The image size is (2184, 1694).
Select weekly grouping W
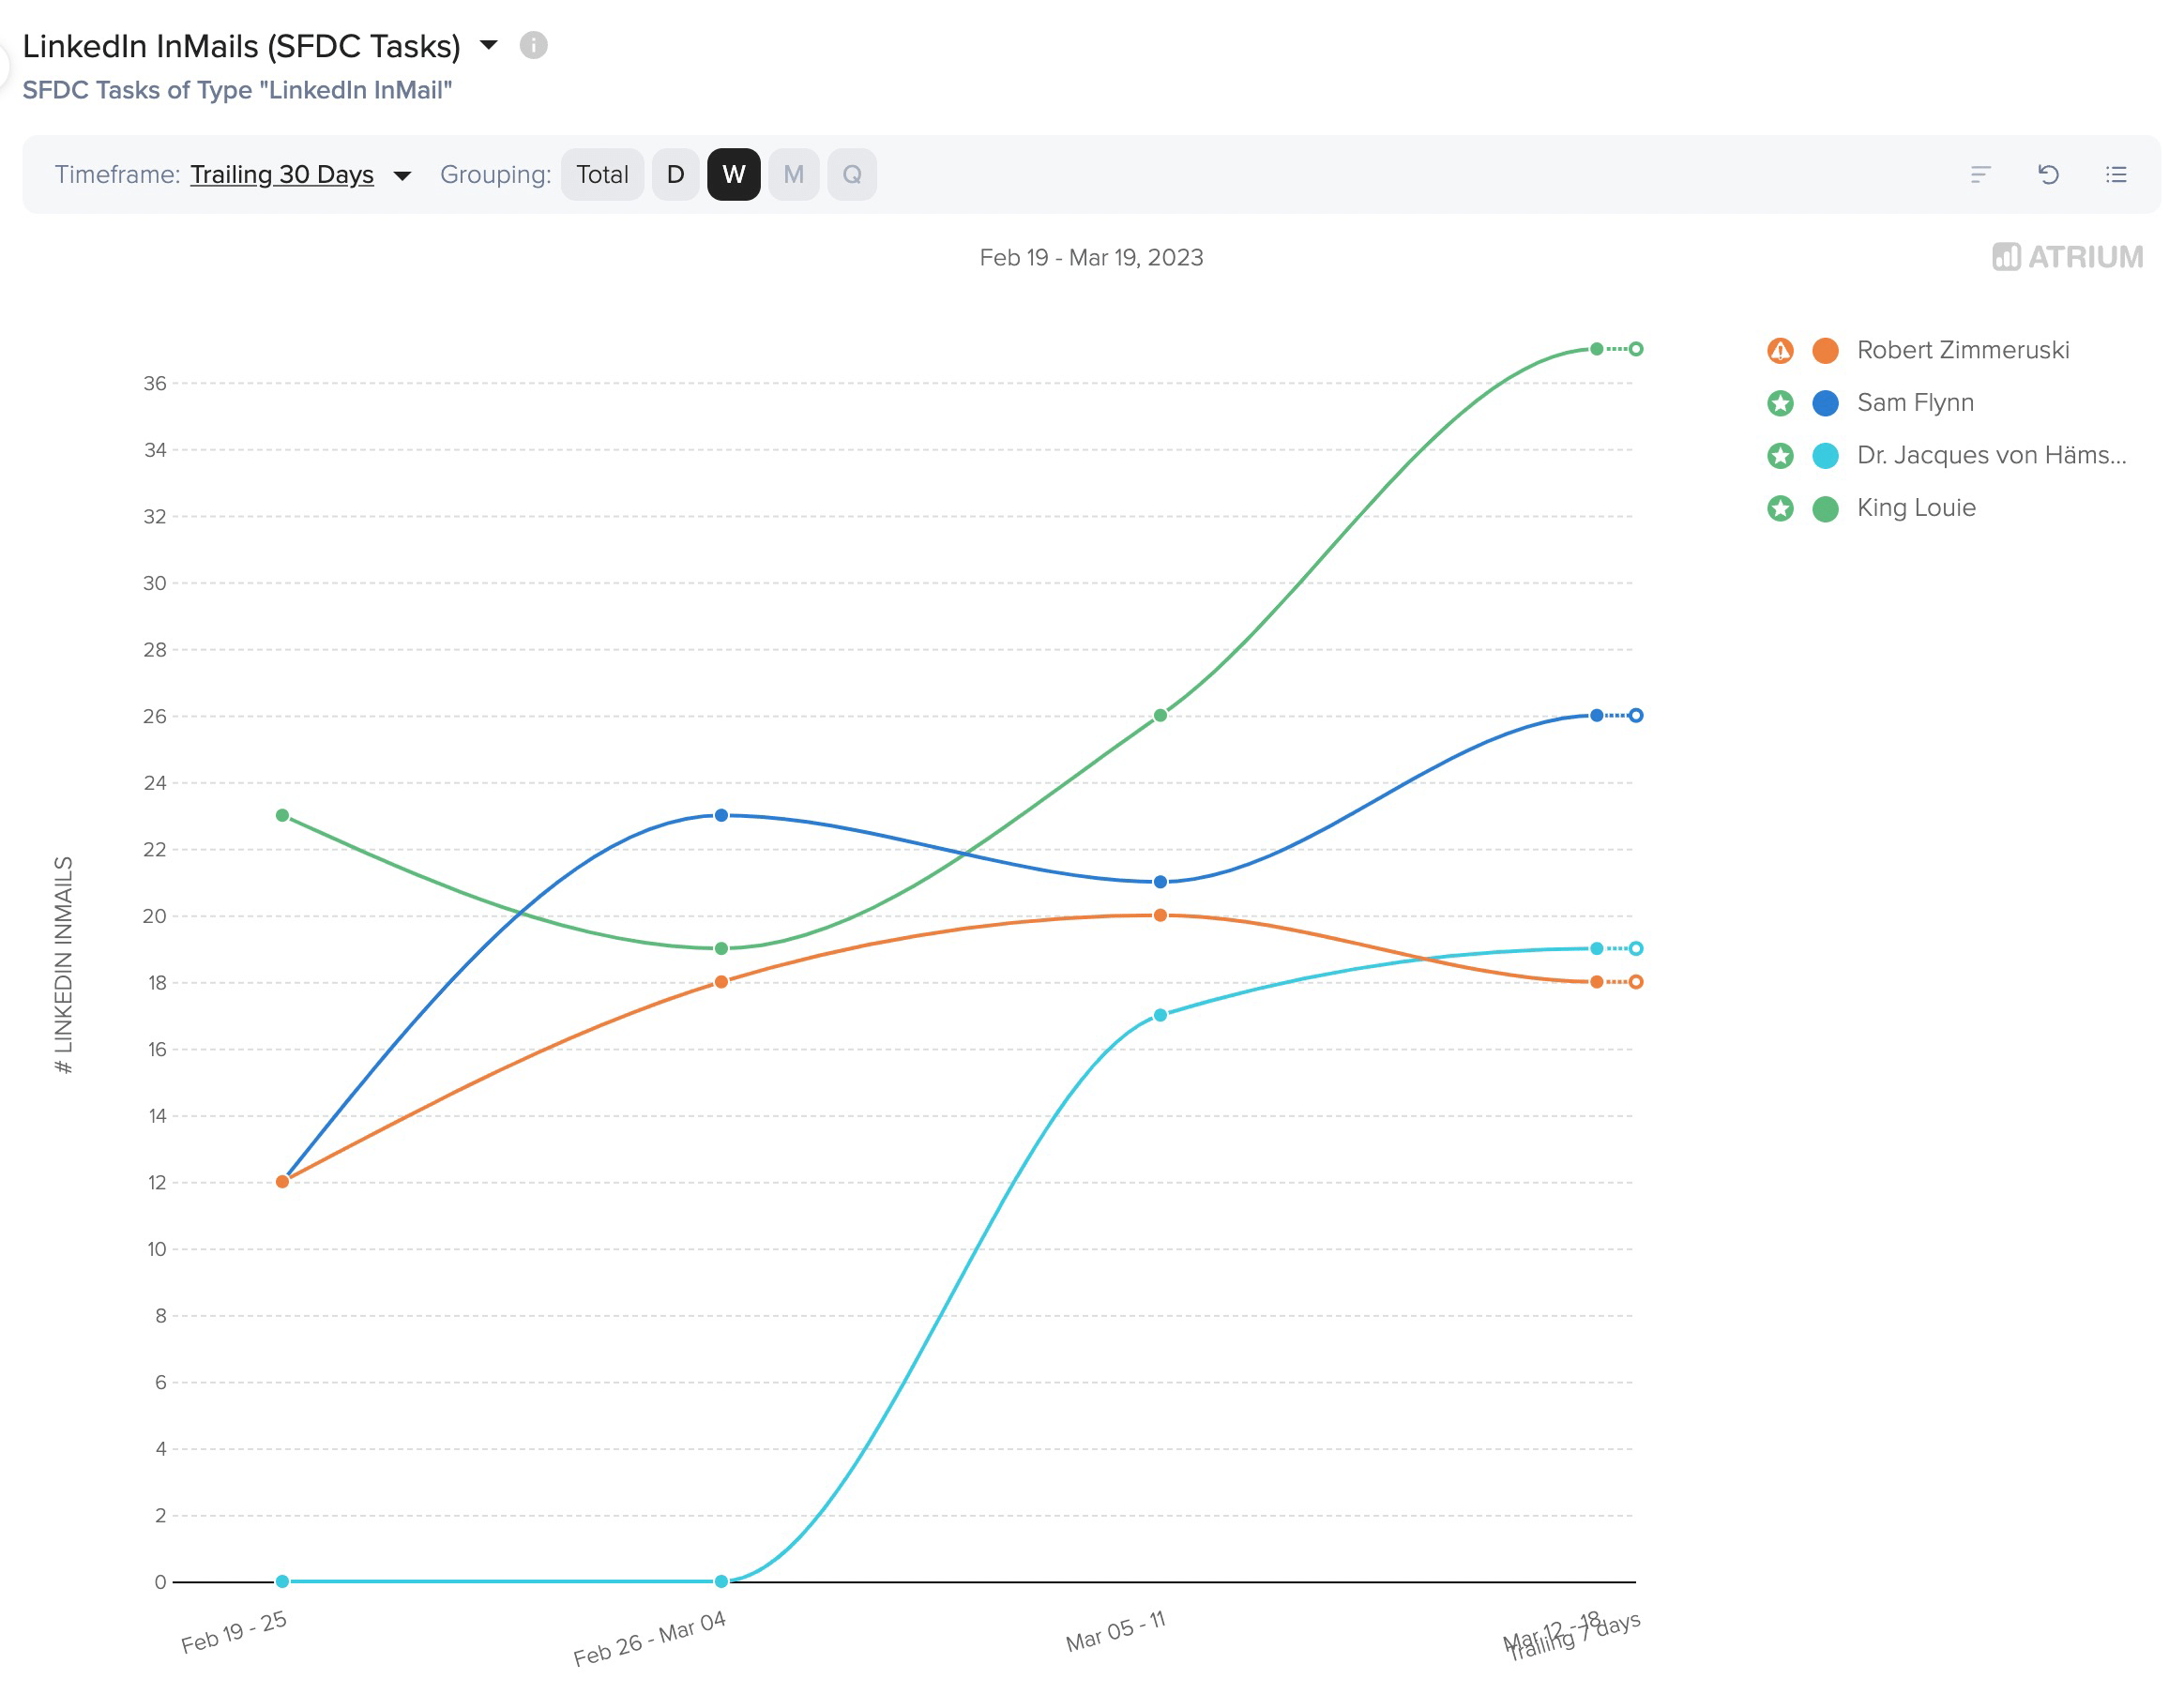coord(733,175)
